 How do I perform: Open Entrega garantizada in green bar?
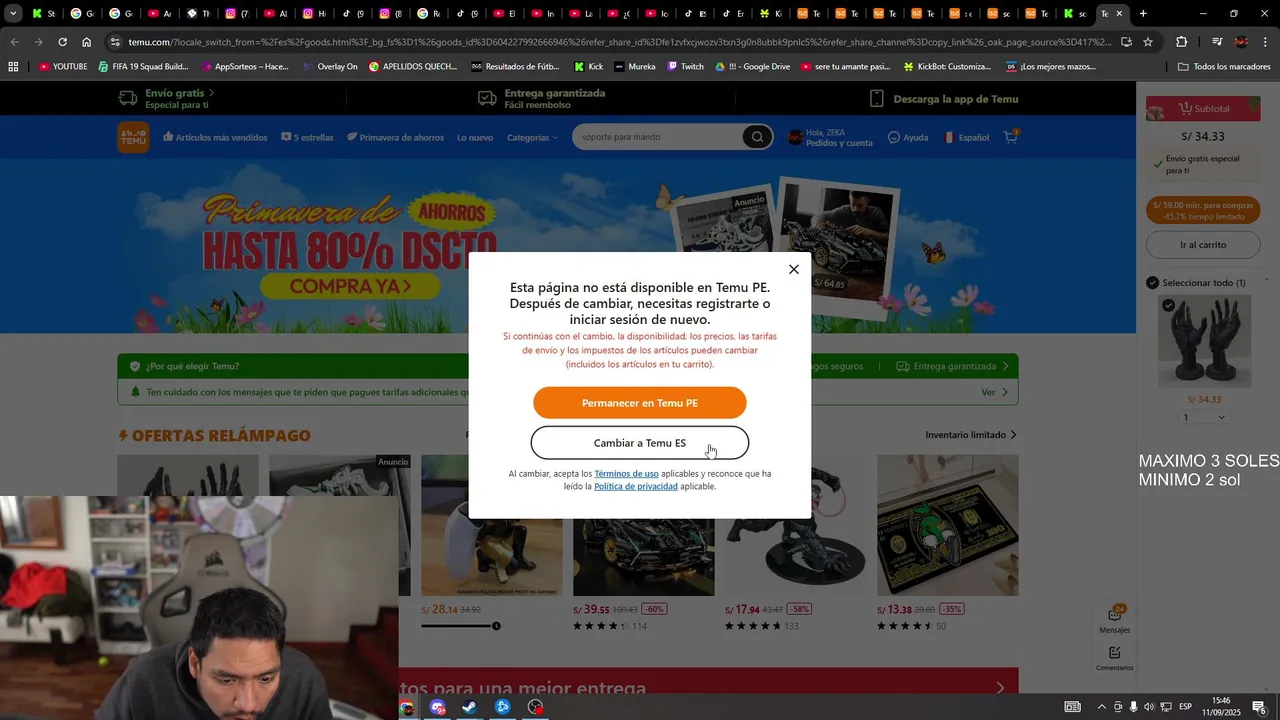[x=952, y=366]
